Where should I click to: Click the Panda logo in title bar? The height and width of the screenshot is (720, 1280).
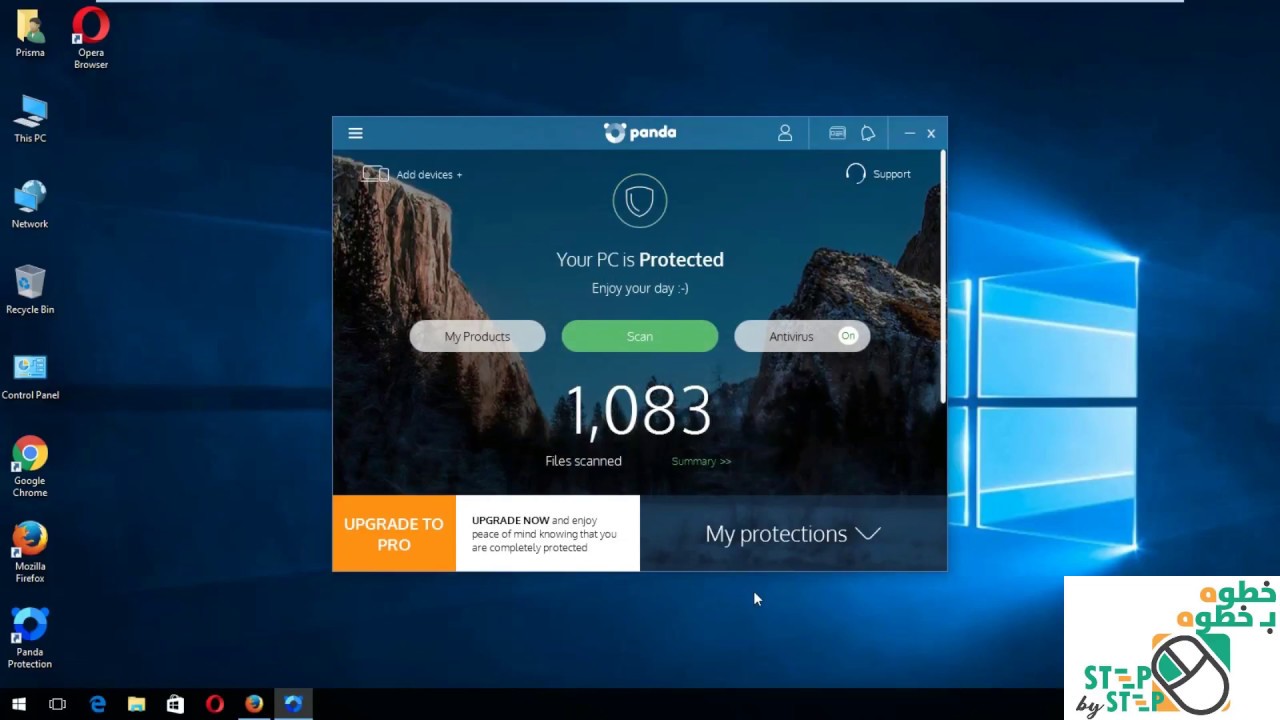[640, 133]
